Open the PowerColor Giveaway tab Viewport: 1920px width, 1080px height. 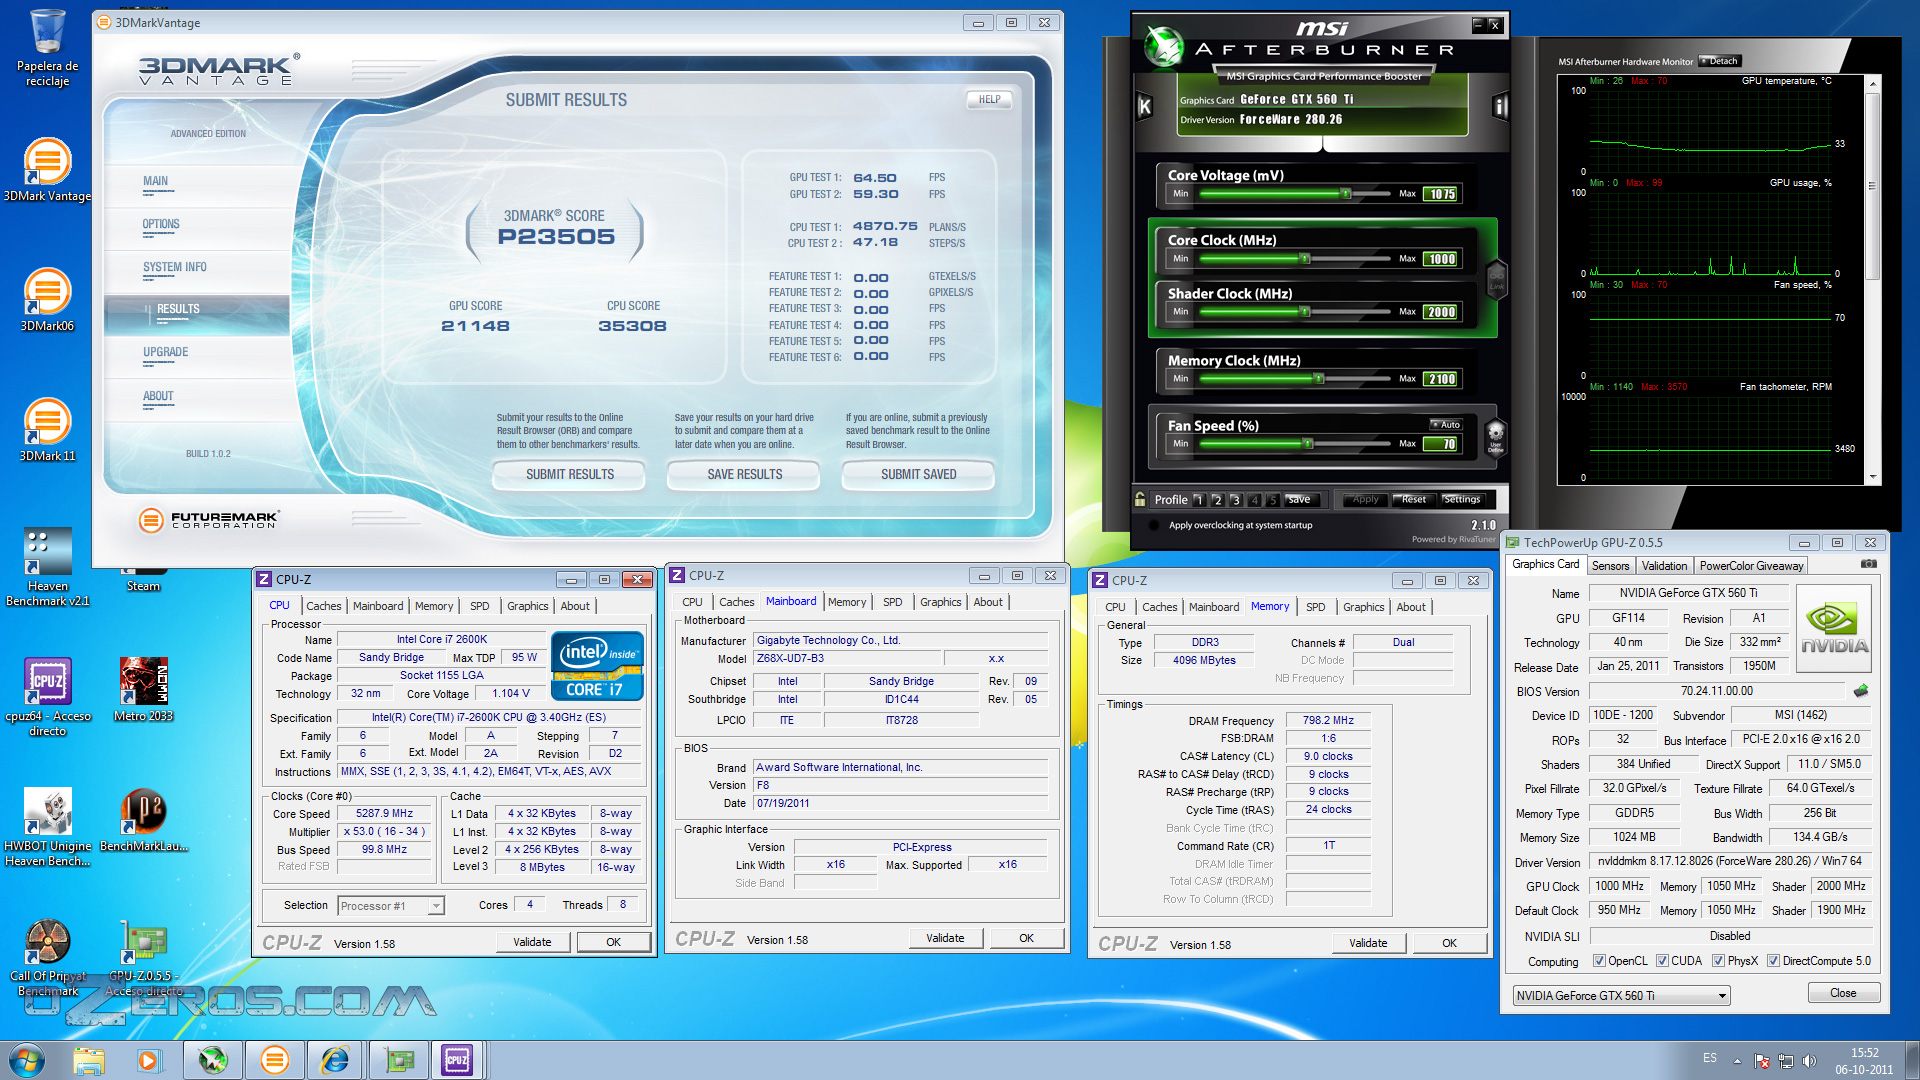[1751, 566]
